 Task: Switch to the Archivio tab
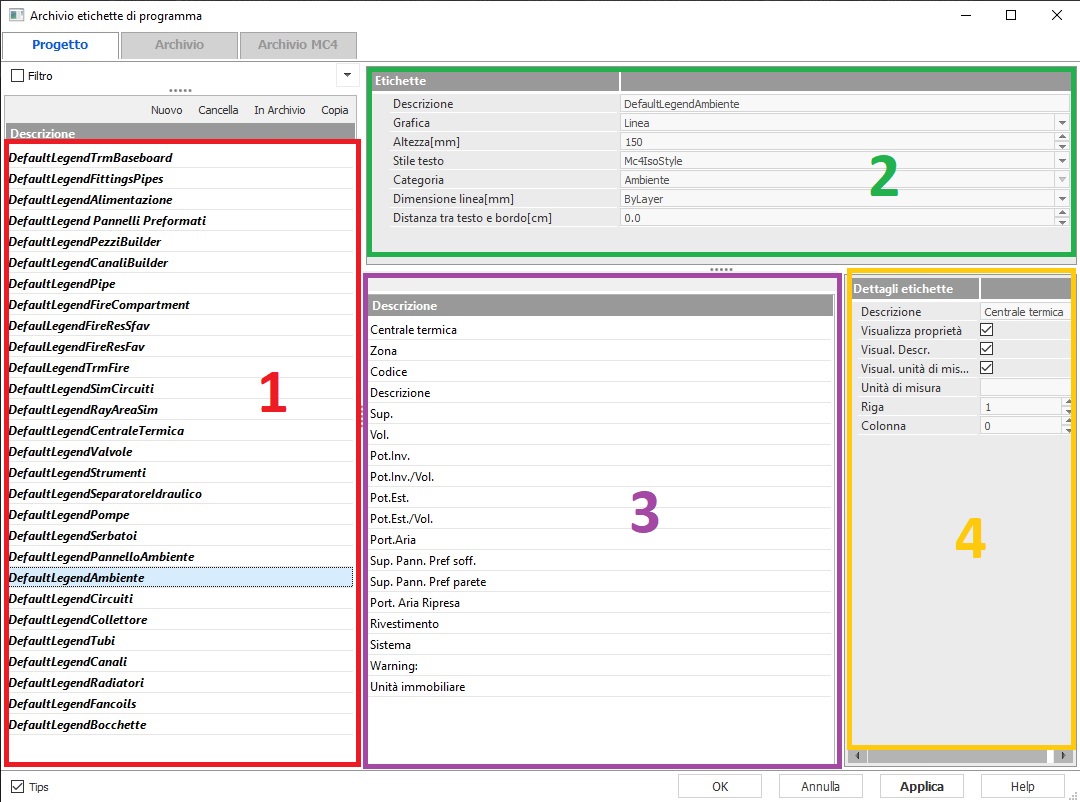click(179, 45)
